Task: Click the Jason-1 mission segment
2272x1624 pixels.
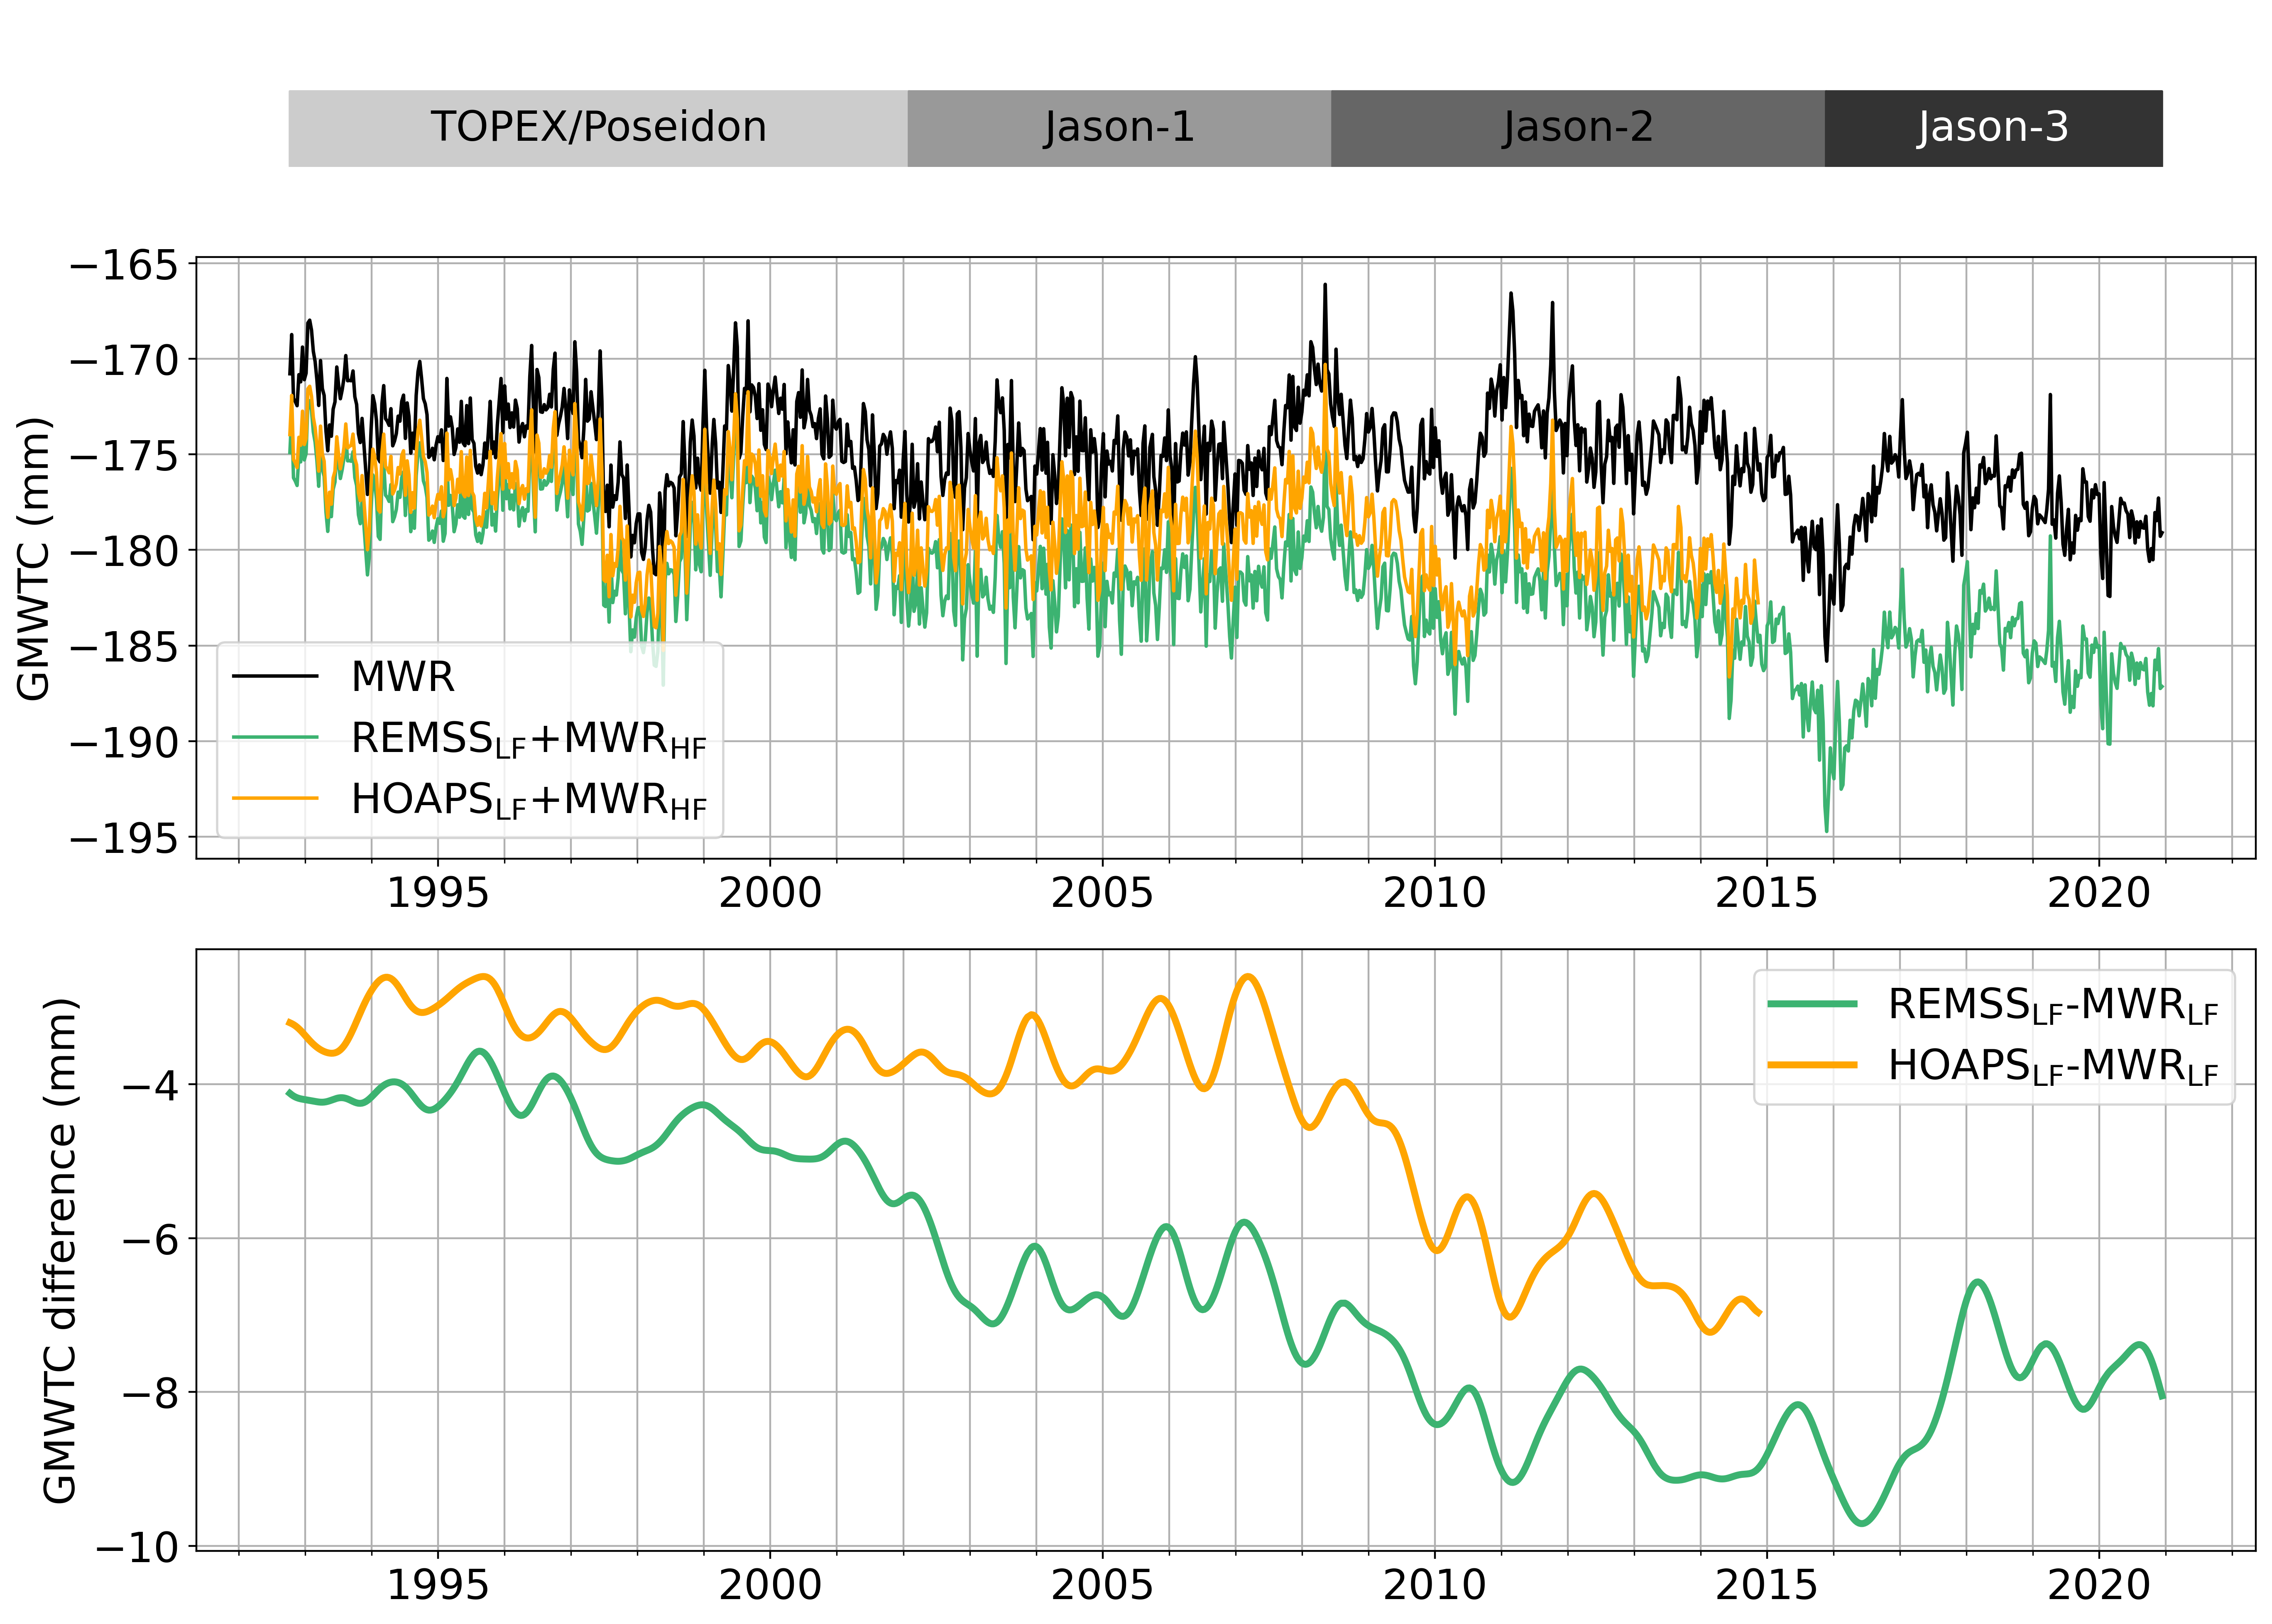Action: 1118,128
